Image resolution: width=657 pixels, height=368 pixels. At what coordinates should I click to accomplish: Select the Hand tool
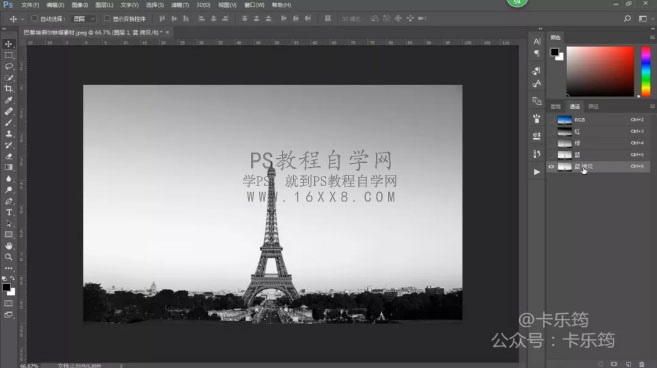[x=8, y=246]
